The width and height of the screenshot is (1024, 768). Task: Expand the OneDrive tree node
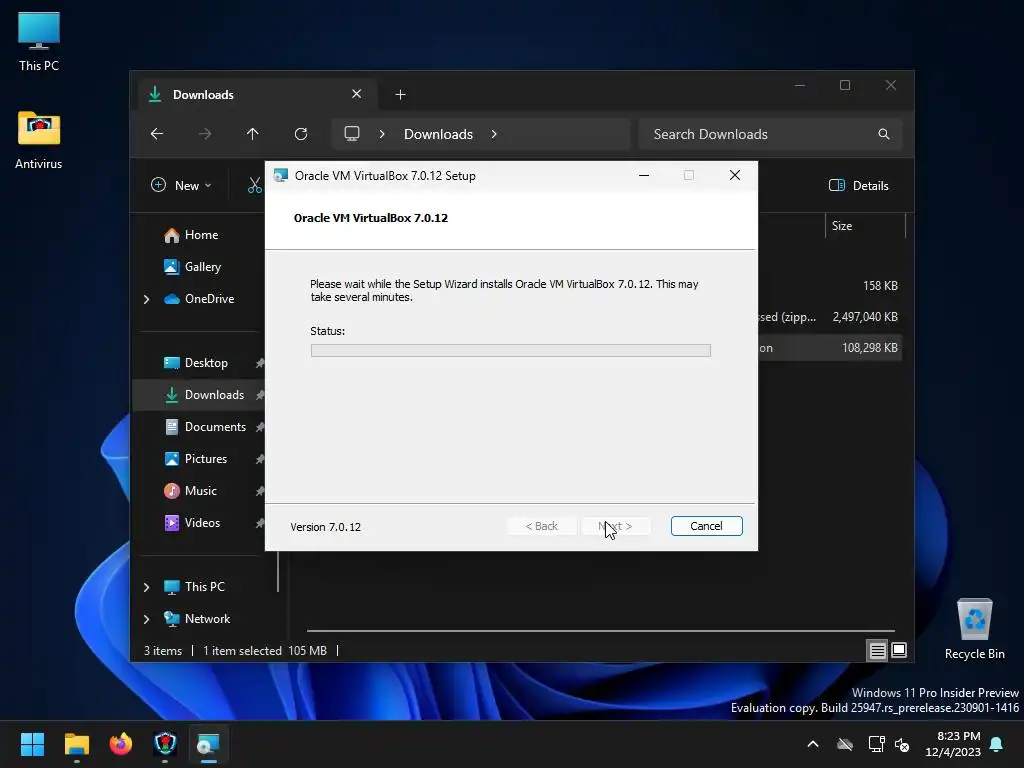pyautogui.click(x=146, y=298)
